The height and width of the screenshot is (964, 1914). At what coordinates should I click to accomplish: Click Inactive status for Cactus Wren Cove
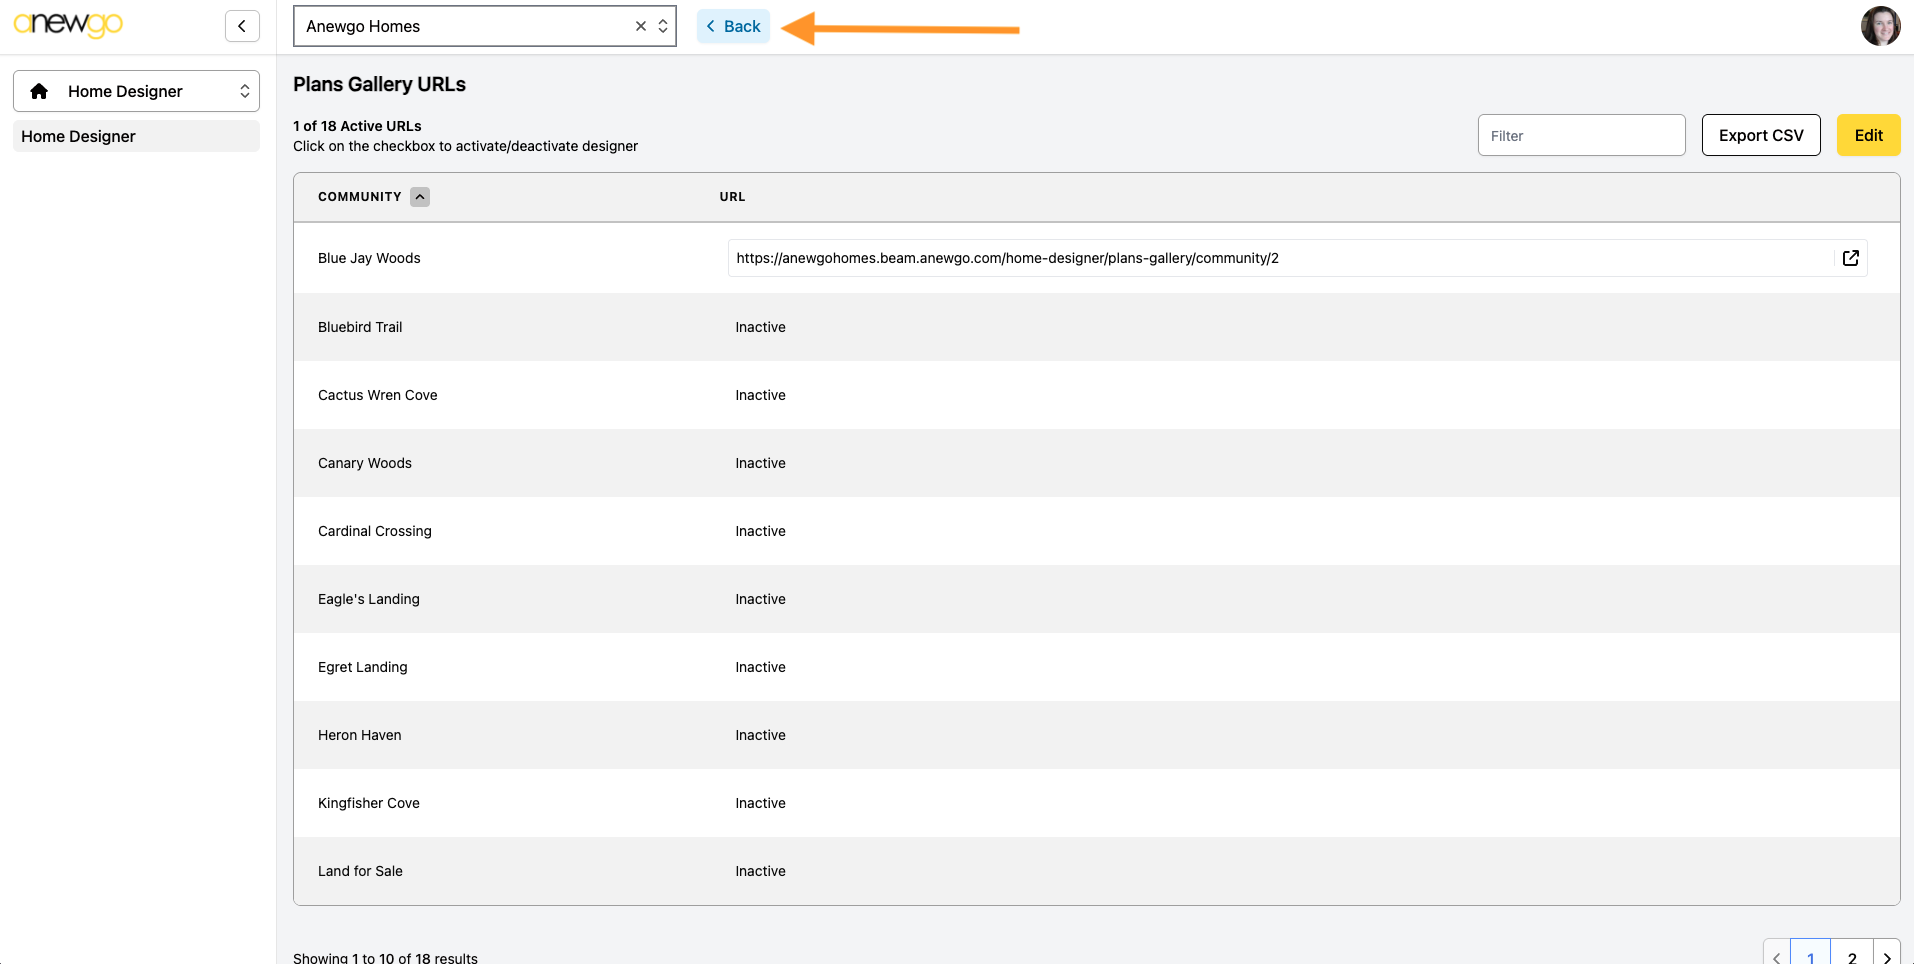(760, 395)
